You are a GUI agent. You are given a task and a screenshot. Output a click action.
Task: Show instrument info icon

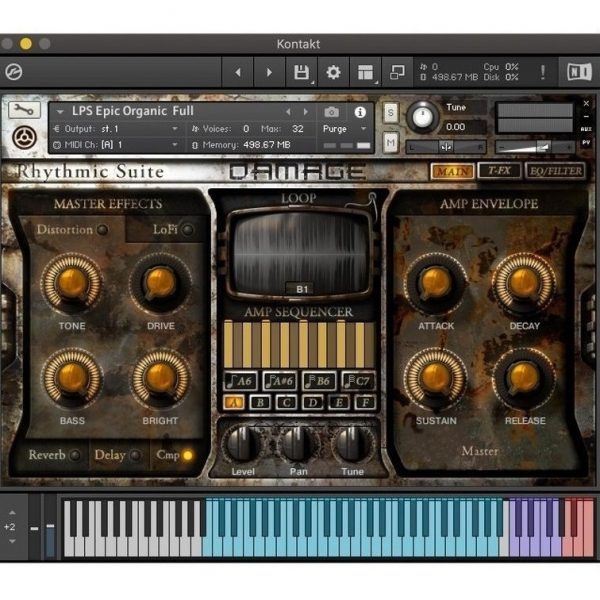tap(360, 112)
